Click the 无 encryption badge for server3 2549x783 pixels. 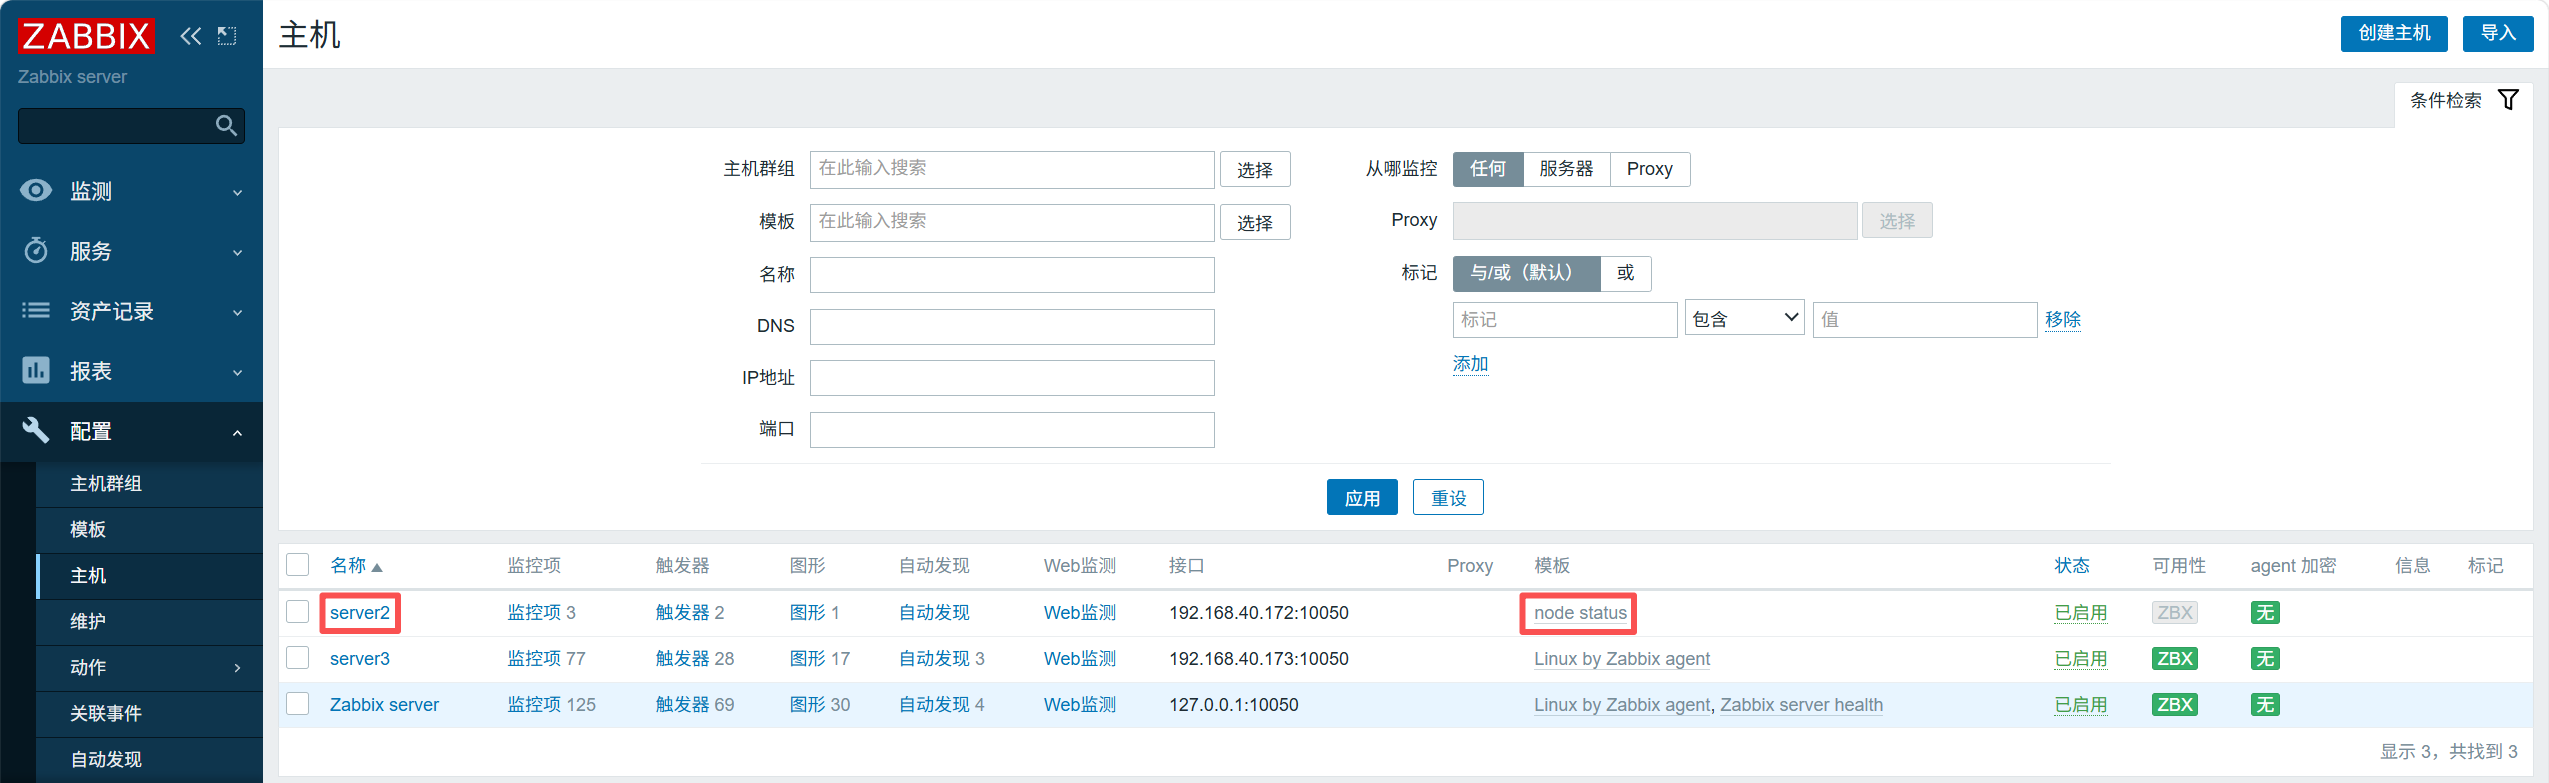click(2265, 659)
